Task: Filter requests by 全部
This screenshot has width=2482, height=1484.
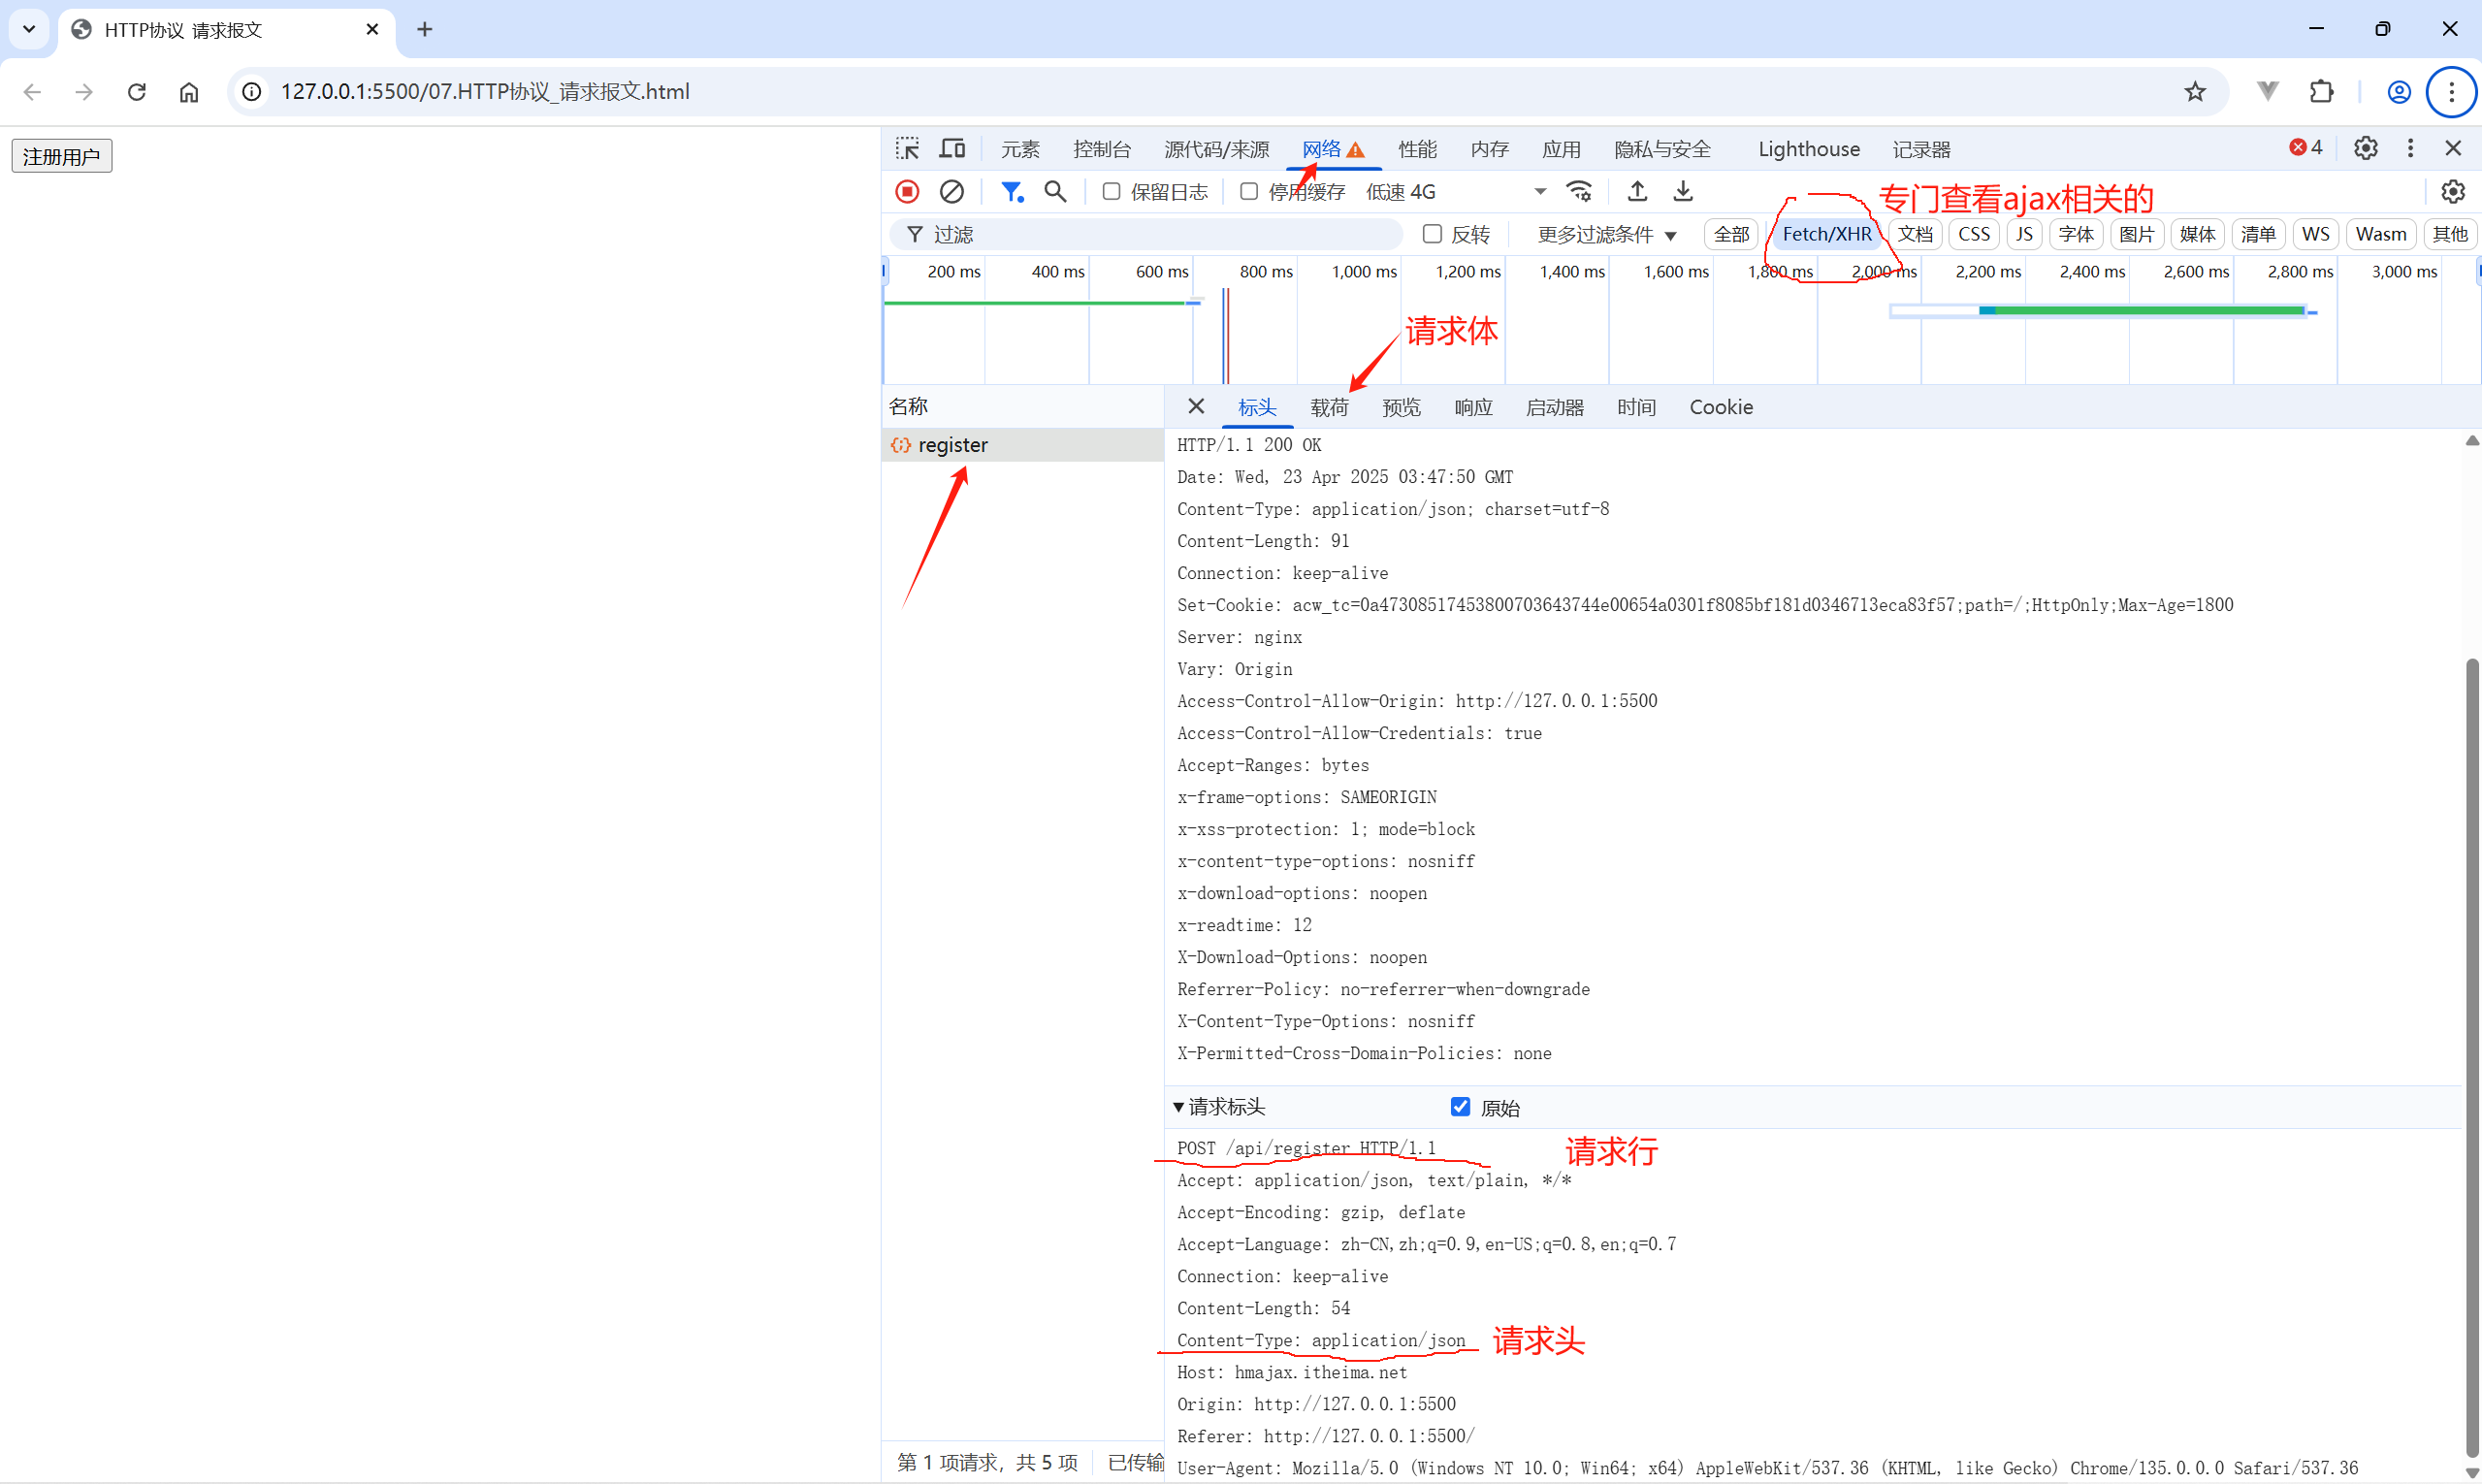Action: point(1731,234)
